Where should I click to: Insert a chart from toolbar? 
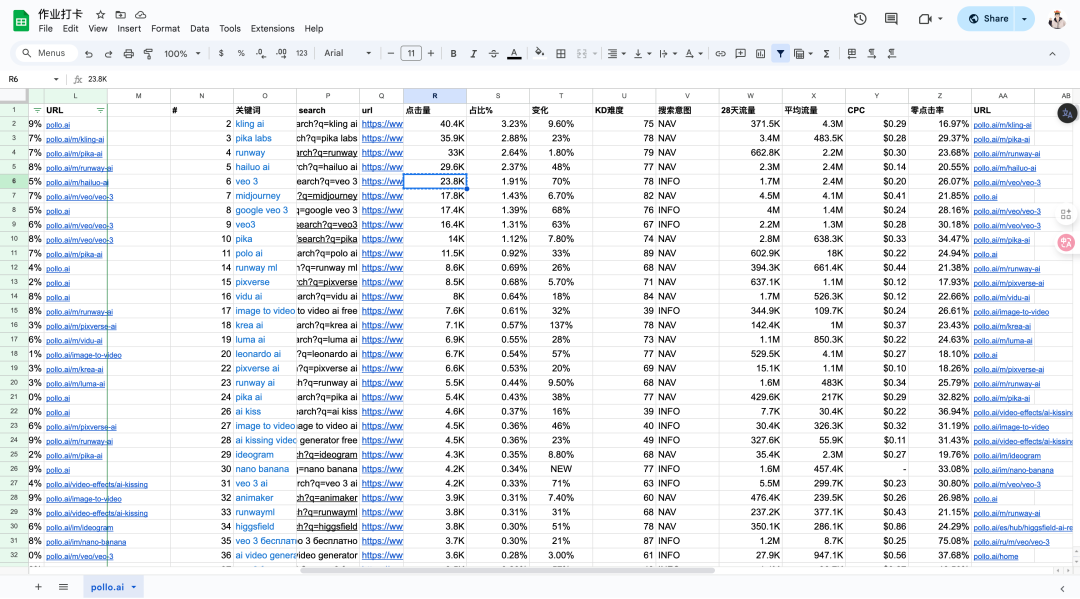[760, 54]
